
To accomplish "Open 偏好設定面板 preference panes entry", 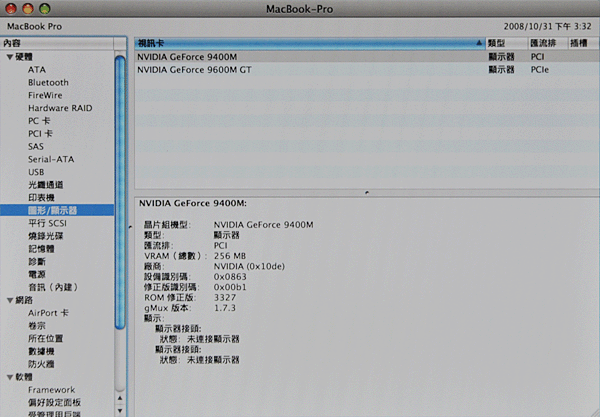I will tap(54, 402).
